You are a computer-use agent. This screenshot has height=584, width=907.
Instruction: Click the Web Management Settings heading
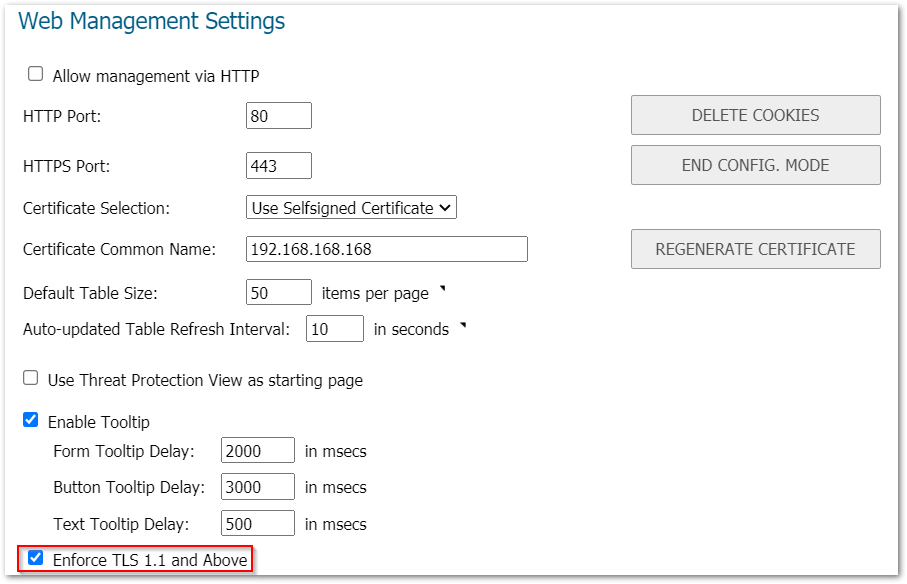(x=152, y=21)
